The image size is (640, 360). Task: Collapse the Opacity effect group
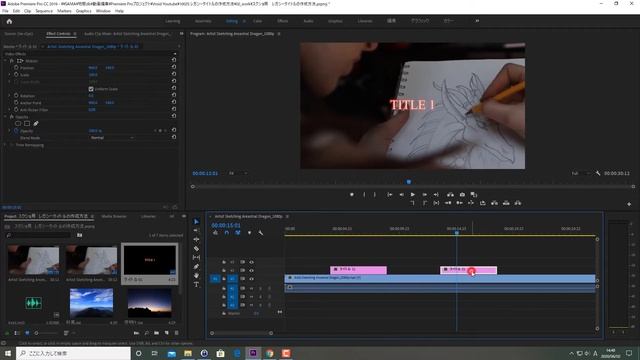pyautogui.click(x=5, y=116)
